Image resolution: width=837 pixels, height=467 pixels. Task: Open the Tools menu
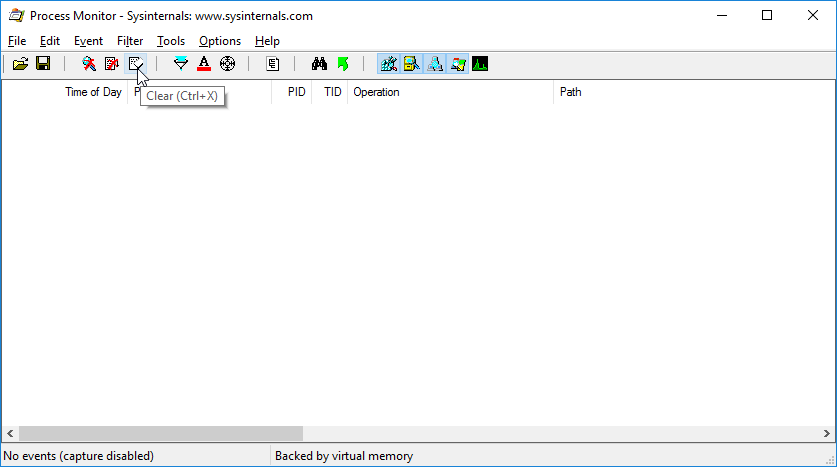click(171, 41)
